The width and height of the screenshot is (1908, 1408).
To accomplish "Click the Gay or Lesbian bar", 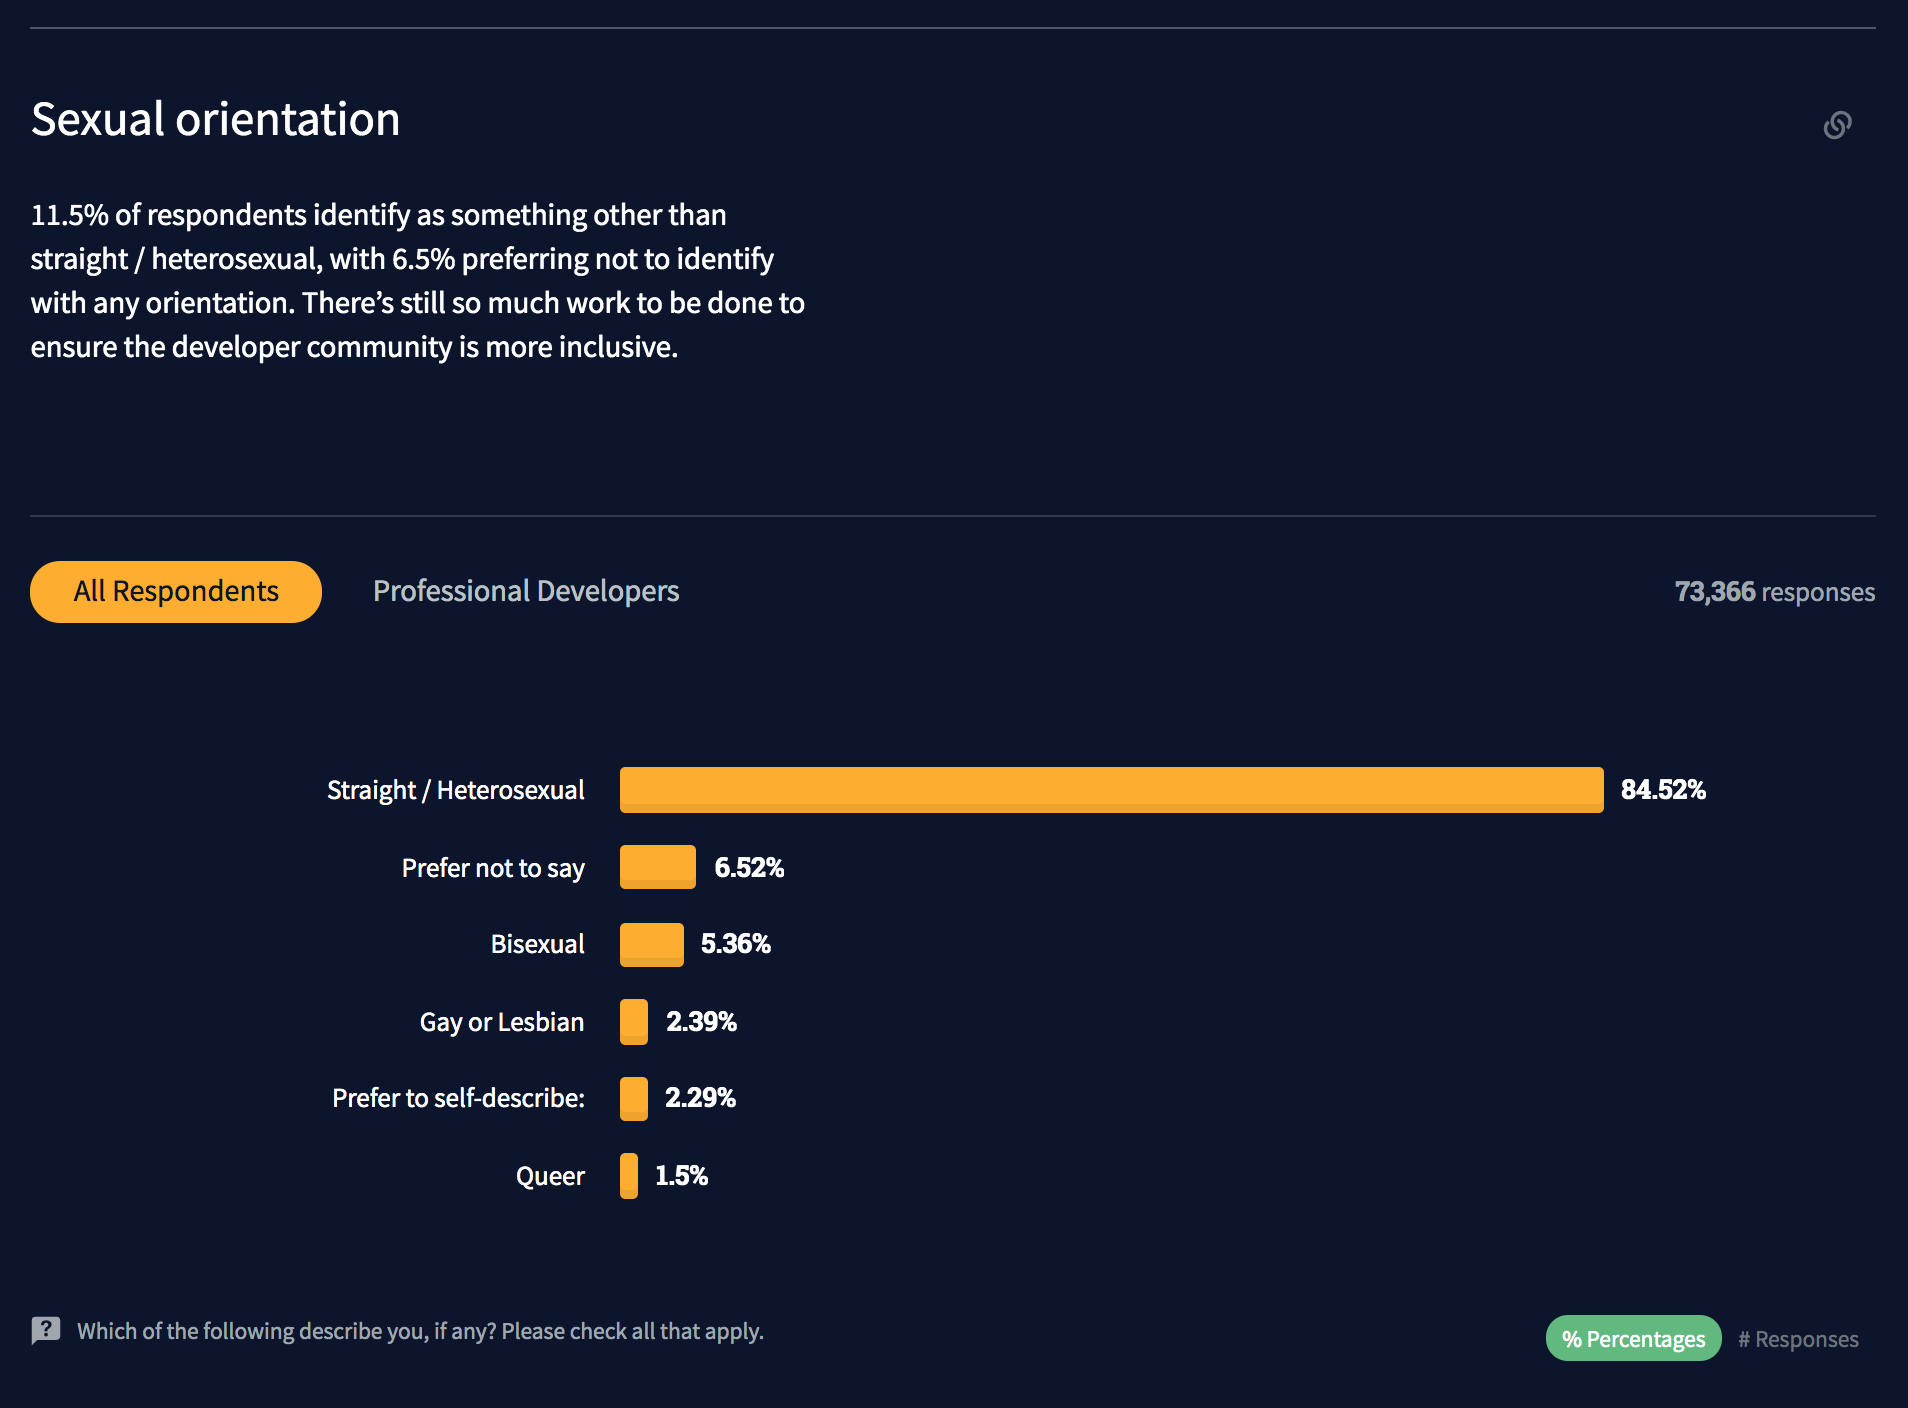I will [x=634, y=1022].
